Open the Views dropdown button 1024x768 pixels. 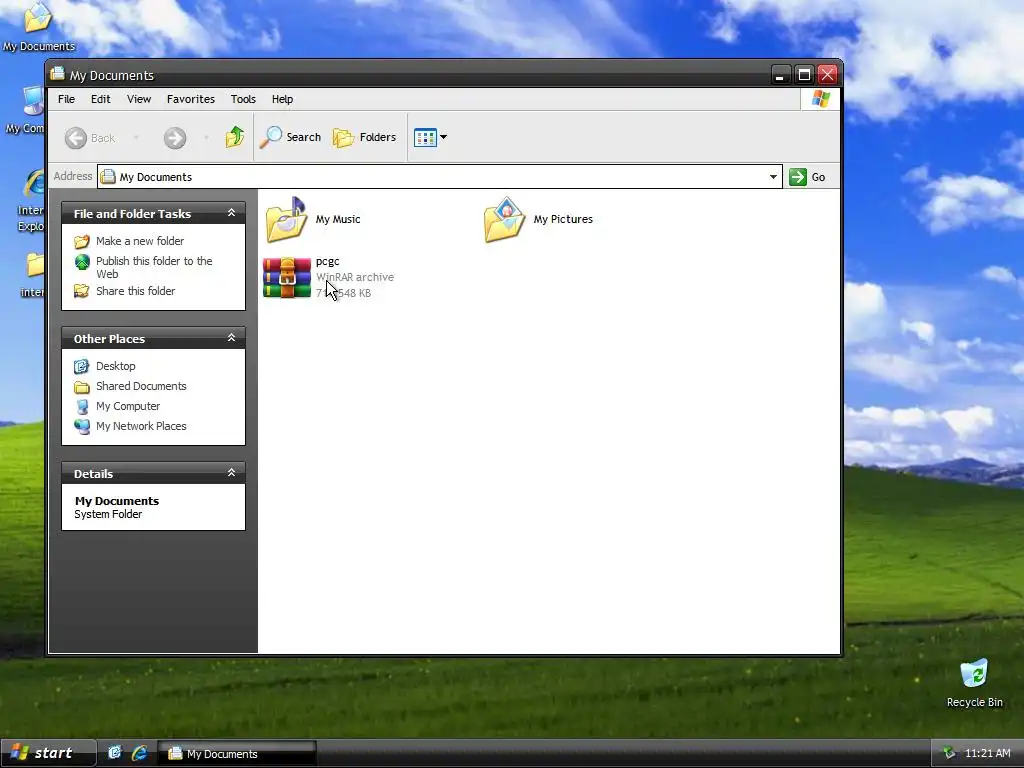pyautogui.click(x=430, y=137)
